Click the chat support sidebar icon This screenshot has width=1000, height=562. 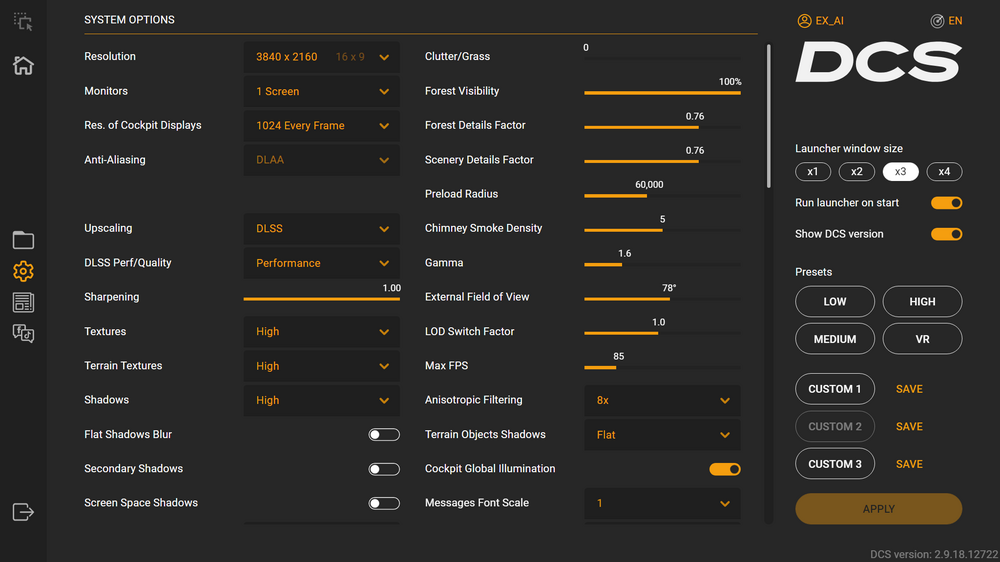tap(23, 334)
